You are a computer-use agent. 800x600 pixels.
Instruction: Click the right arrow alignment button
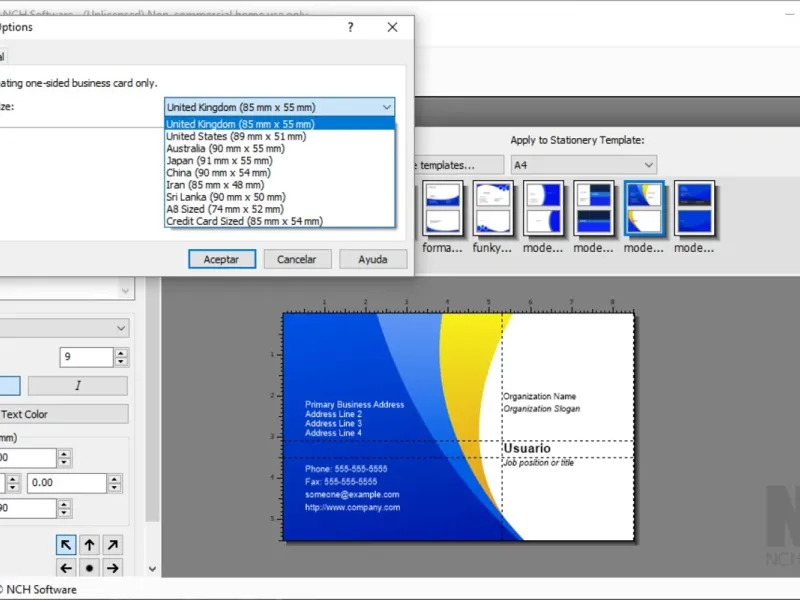(113, 568)
